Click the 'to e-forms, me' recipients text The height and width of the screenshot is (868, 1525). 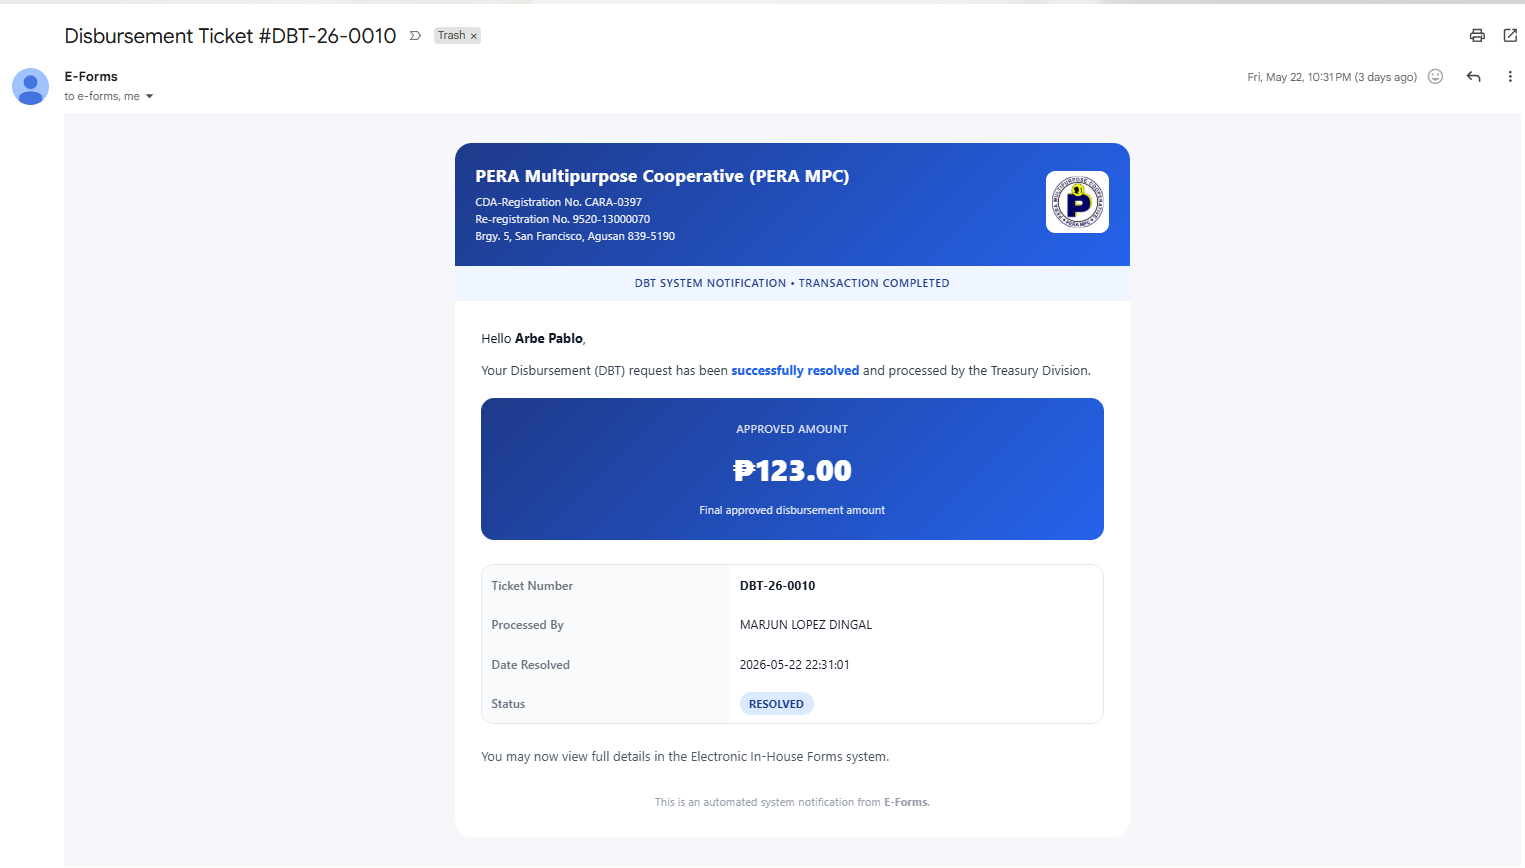(x=102, y=97)
